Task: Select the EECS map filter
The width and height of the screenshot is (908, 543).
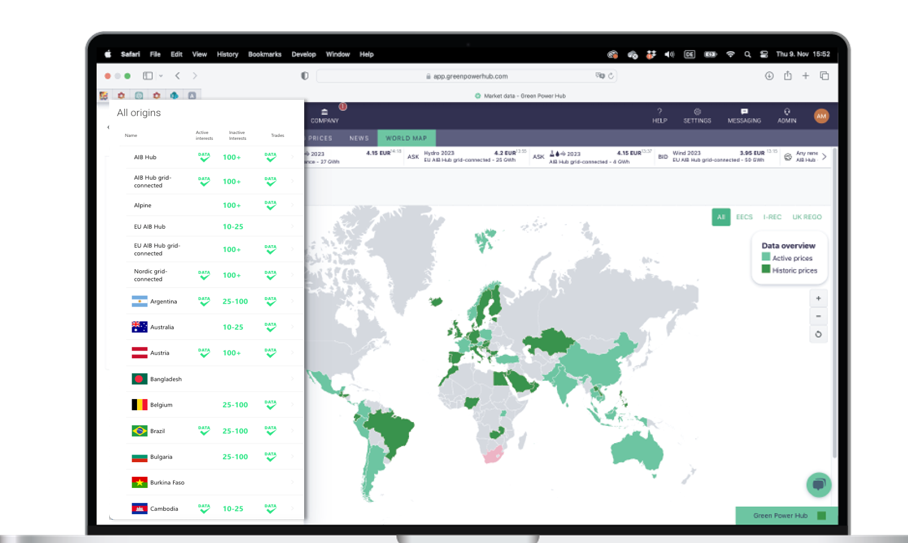Action: tap(744, 217)
